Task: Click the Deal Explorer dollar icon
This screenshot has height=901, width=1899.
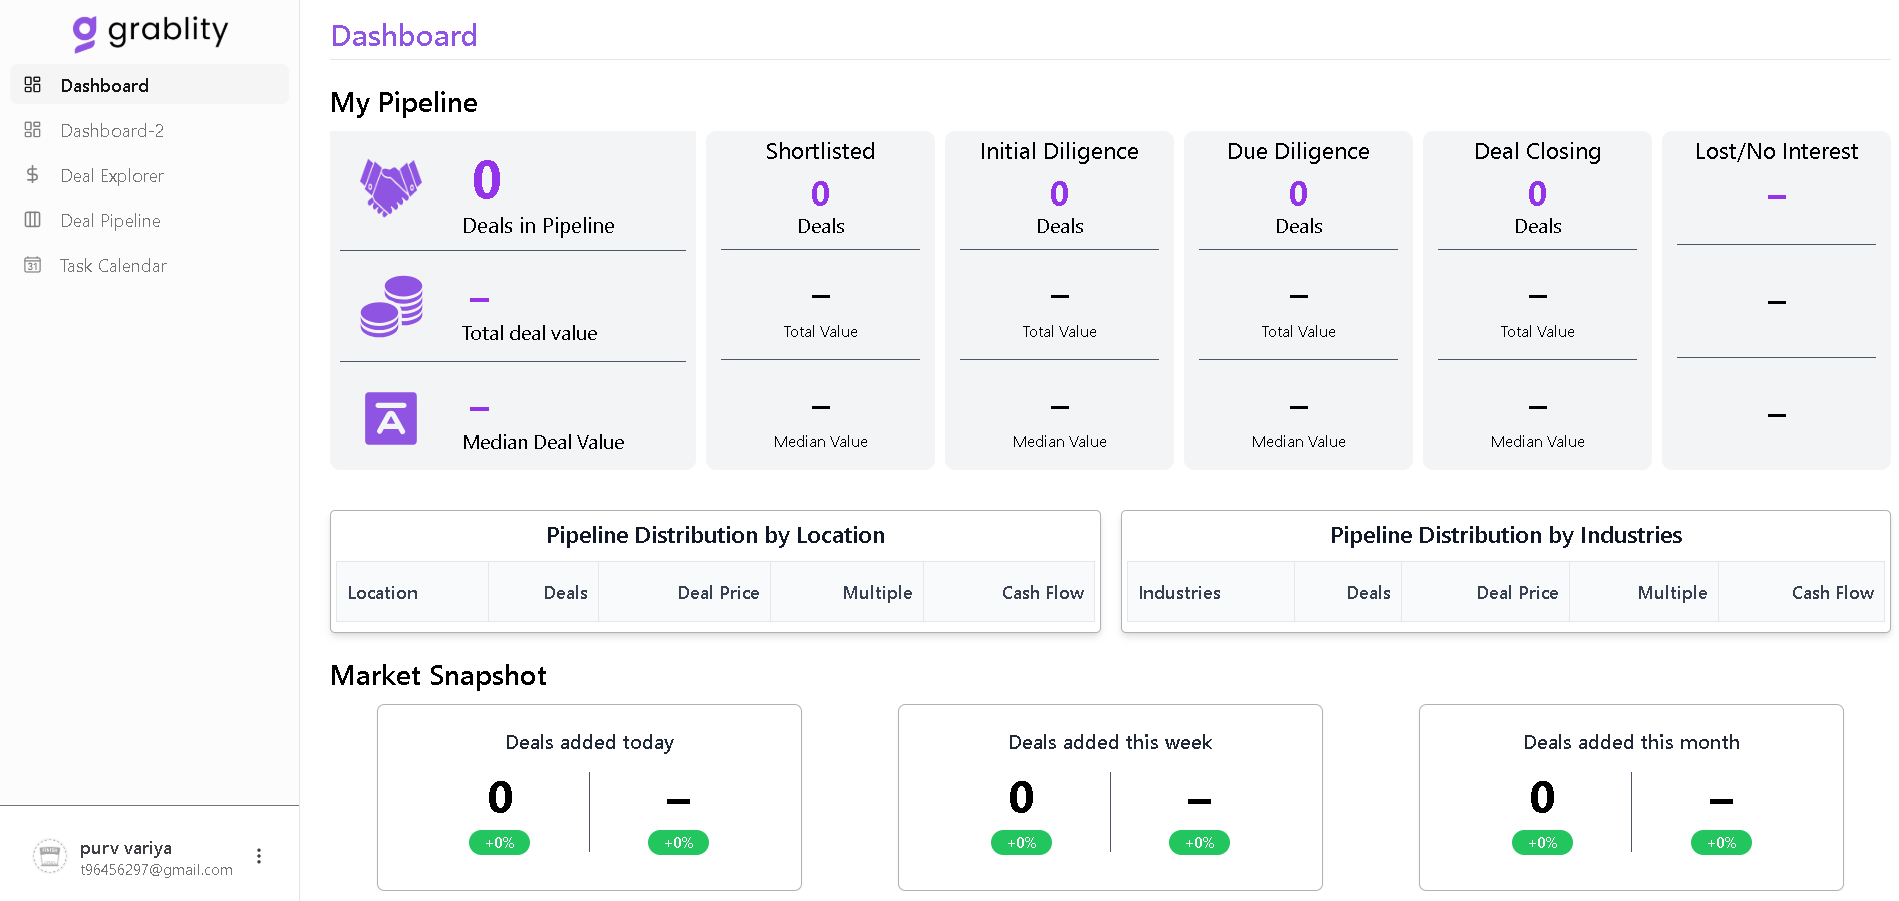Action: click(x=33, y=175)
